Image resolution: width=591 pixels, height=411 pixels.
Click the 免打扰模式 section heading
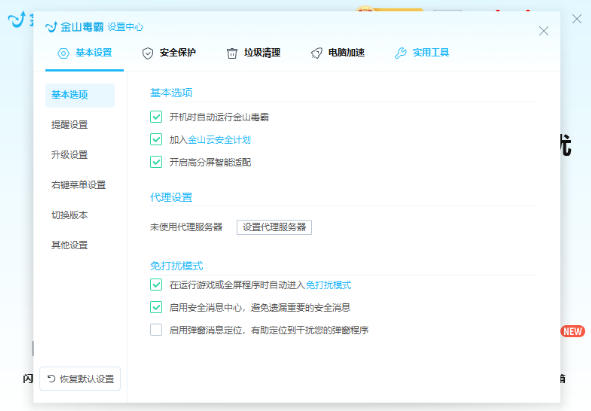pos(176,266)
